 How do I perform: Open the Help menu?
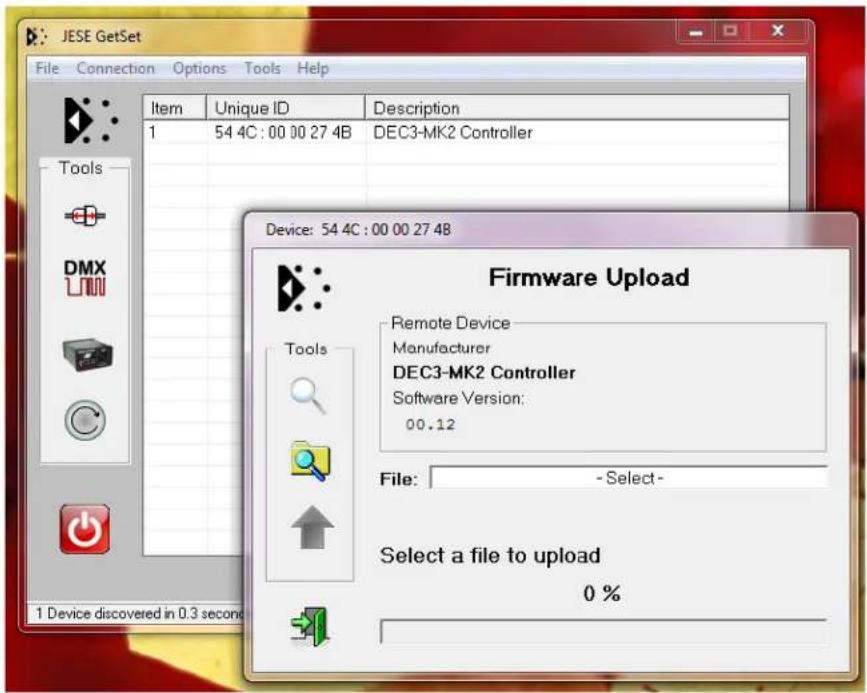click(313, 69)
